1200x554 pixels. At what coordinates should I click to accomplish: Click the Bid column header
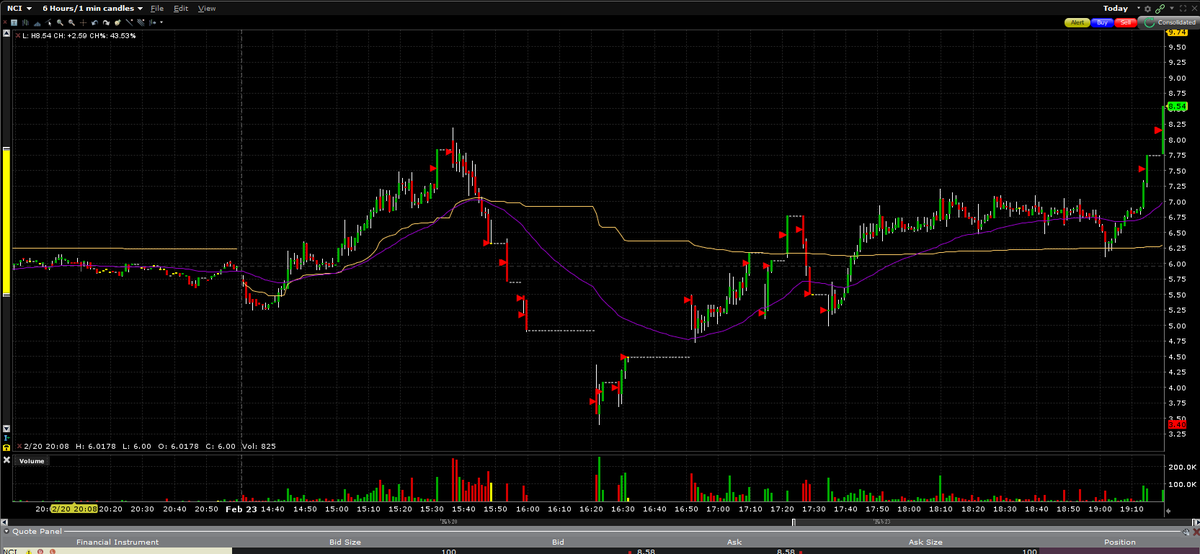557,542
